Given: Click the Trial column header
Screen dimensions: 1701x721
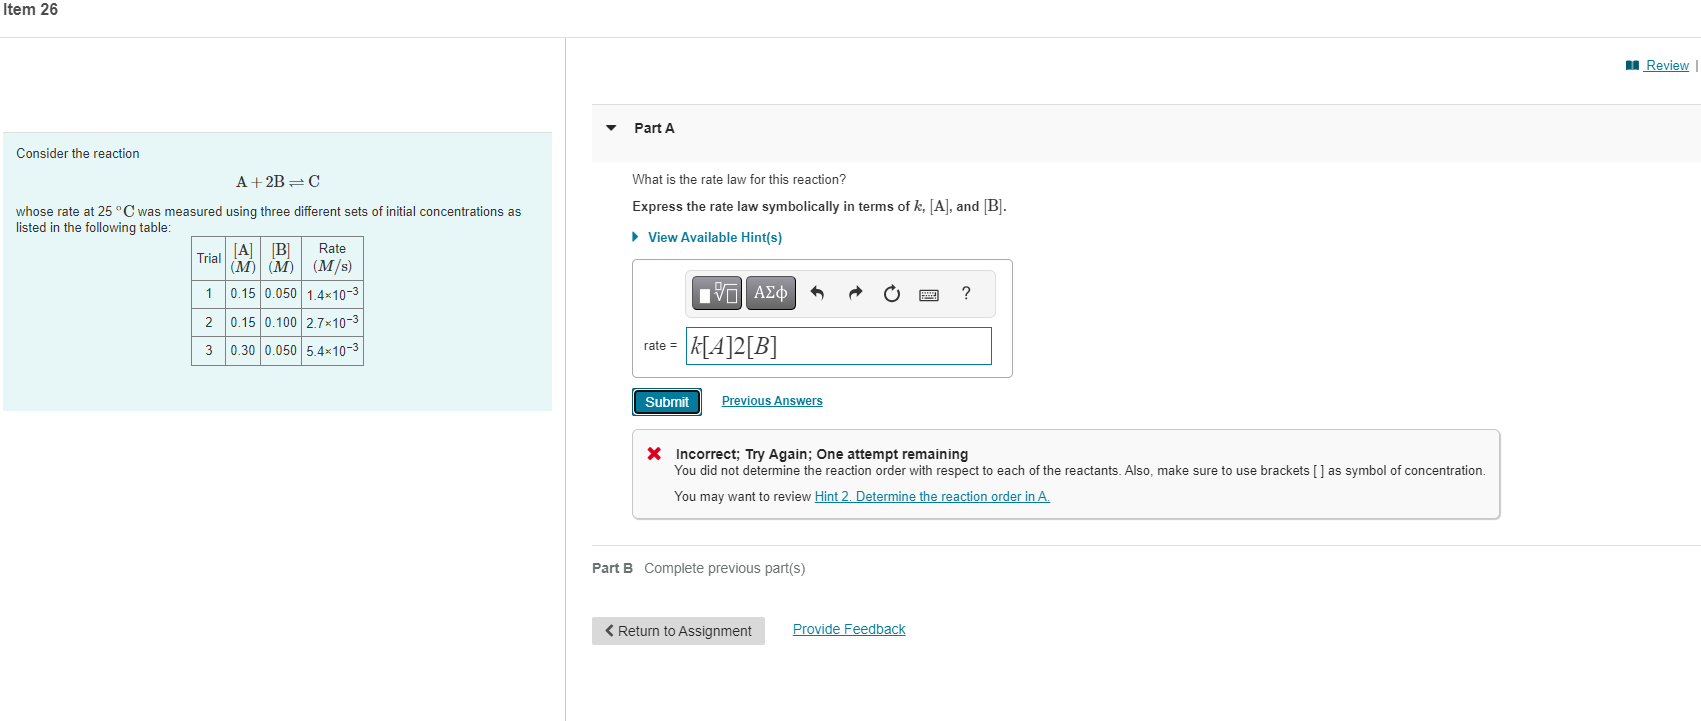Looking at the screenshot, I should (x=209, y=258).
